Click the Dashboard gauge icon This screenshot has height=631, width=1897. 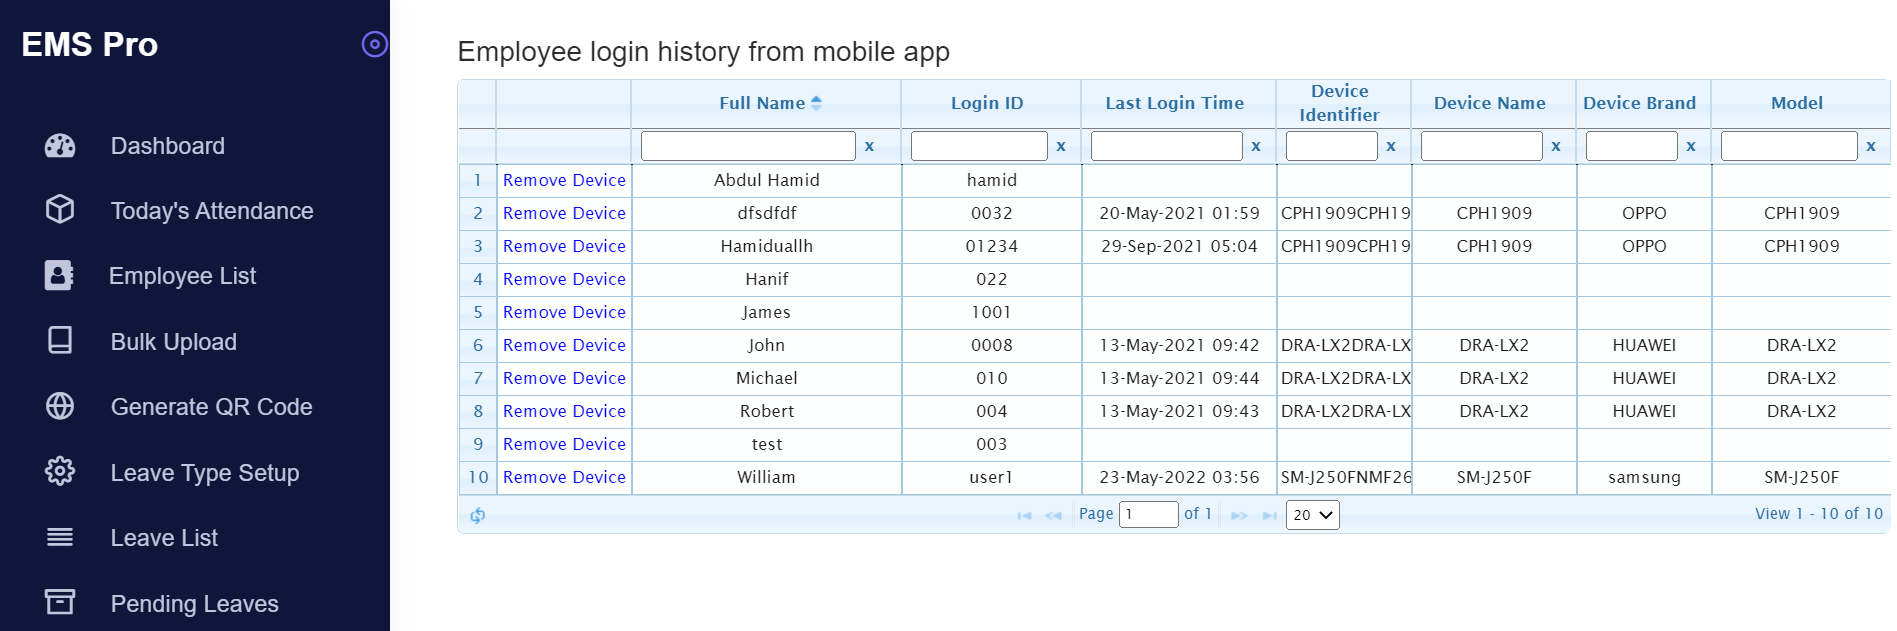[60, 146]
